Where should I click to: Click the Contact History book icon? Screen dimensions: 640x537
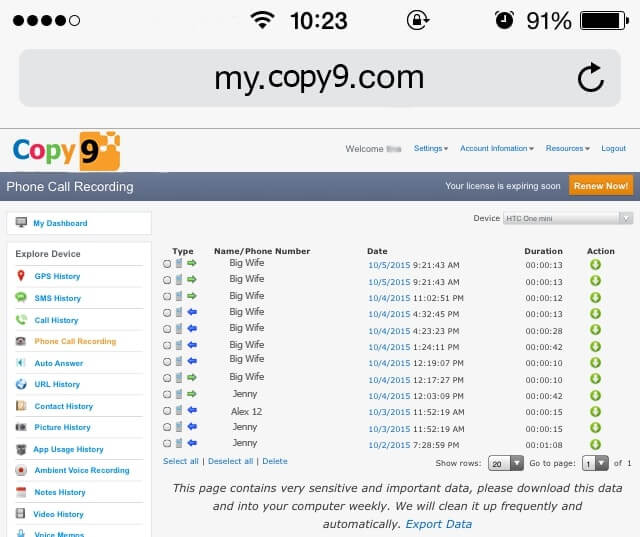pos(21,406)
